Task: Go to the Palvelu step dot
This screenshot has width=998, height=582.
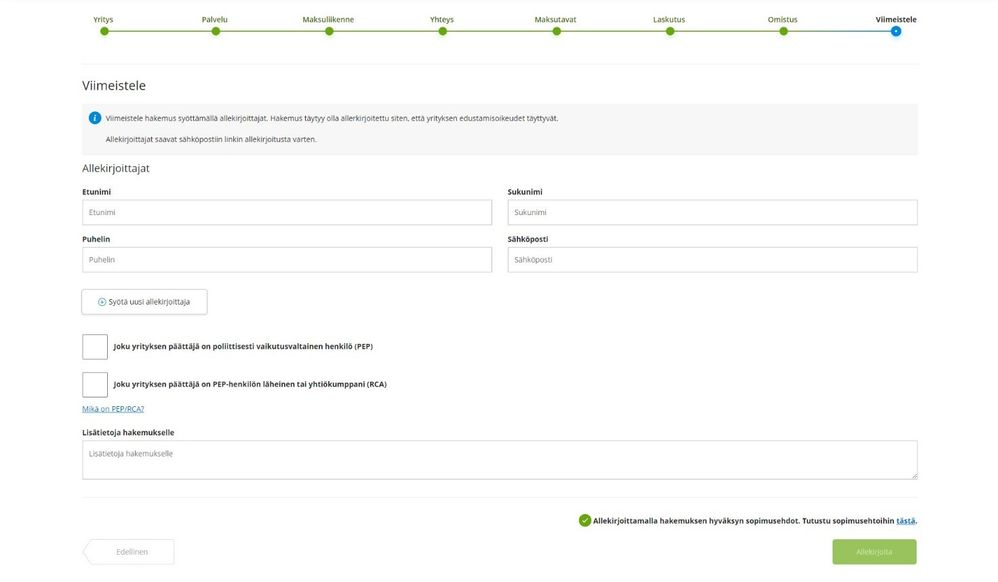Action: tap(216, 31)
